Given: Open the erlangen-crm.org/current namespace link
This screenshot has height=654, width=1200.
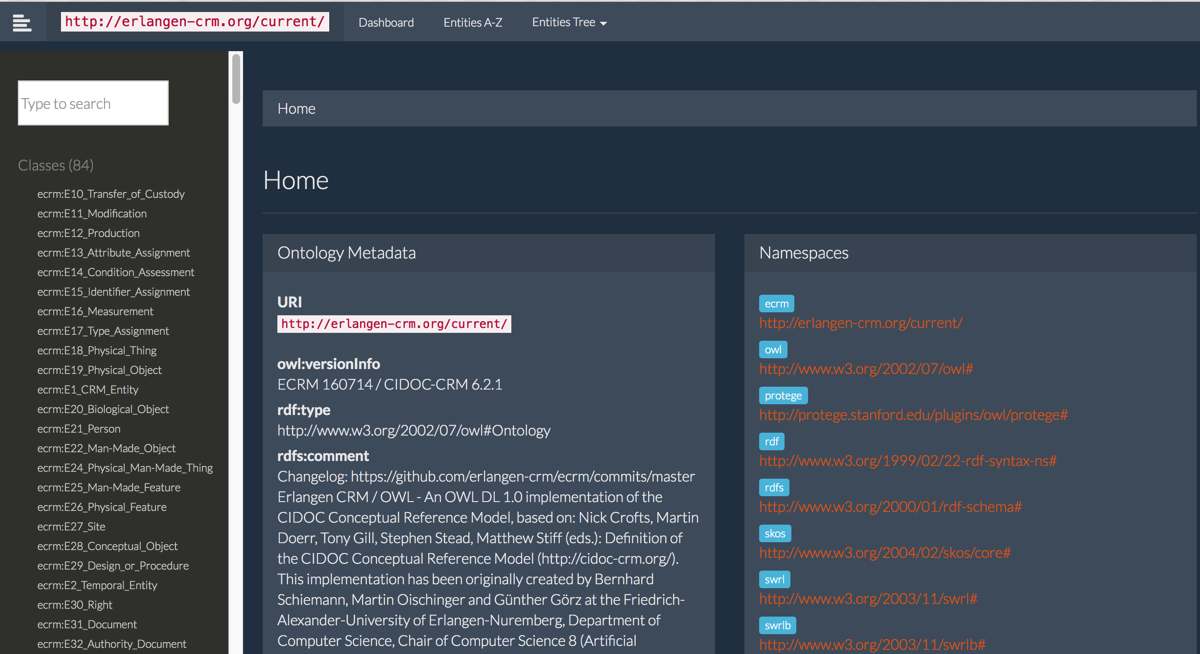Looking at the screenshot, I should tap(860, 323).
